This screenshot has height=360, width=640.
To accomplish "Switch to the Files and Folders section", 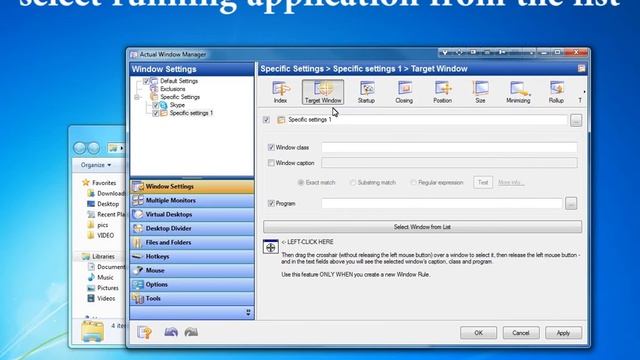I will click(192, 242).
